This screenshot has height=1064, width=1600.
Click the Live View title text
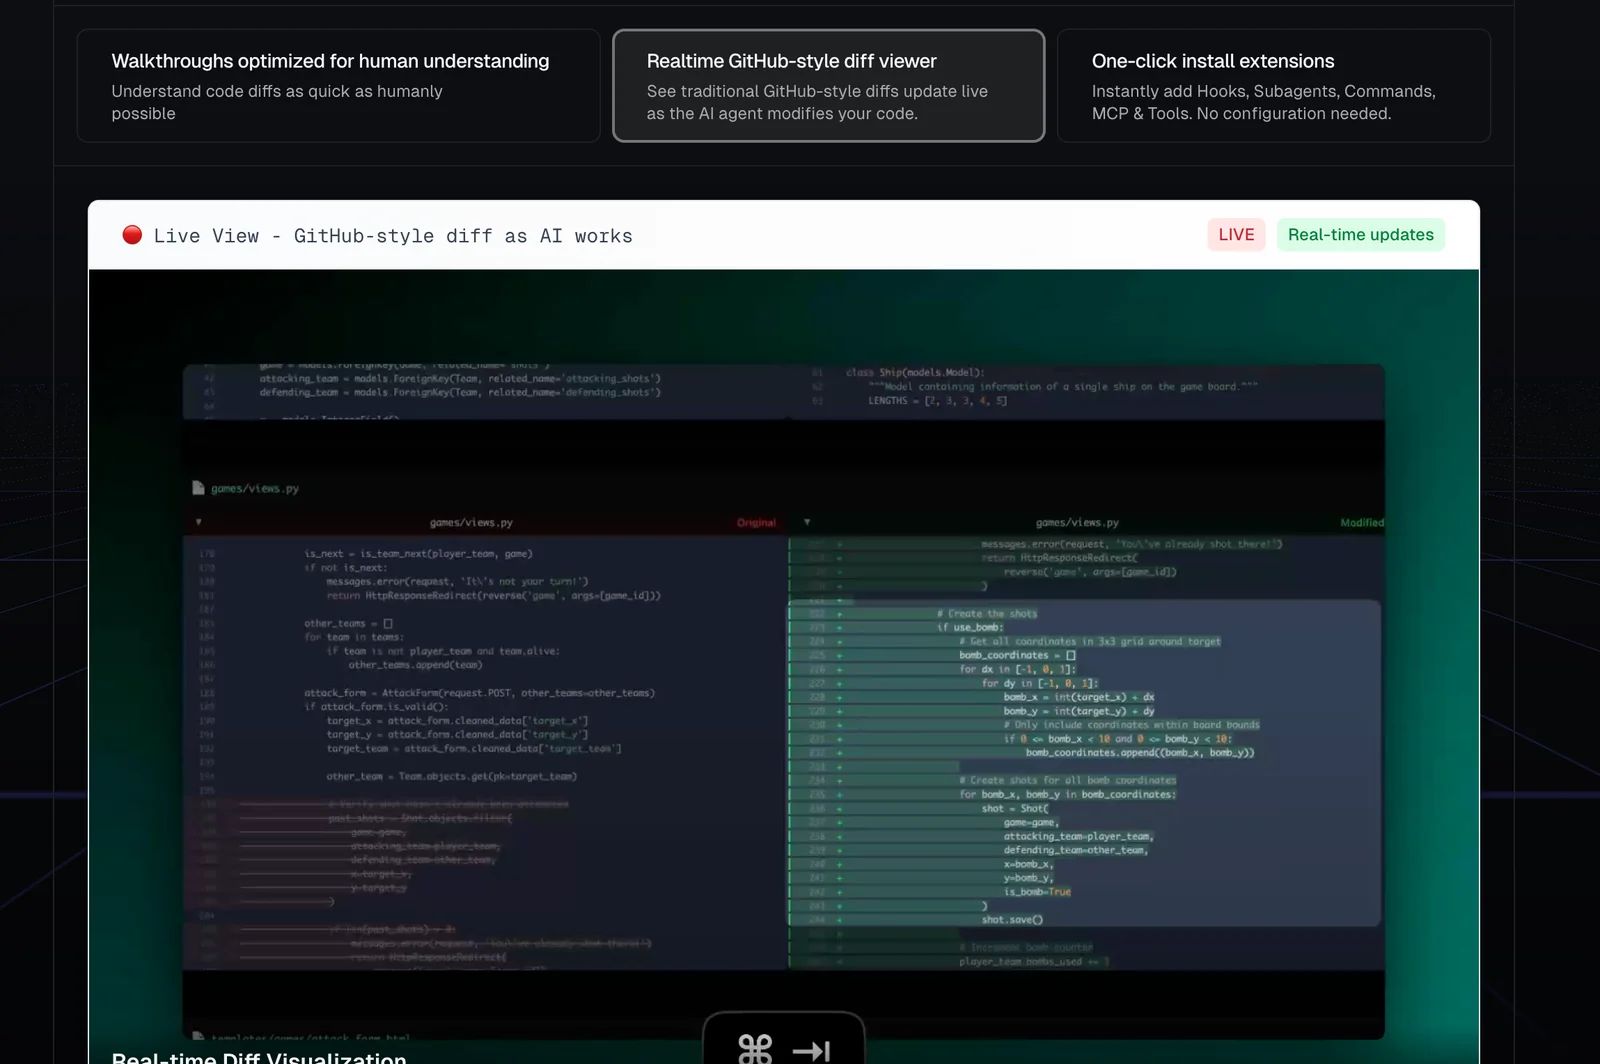point(393,236)
